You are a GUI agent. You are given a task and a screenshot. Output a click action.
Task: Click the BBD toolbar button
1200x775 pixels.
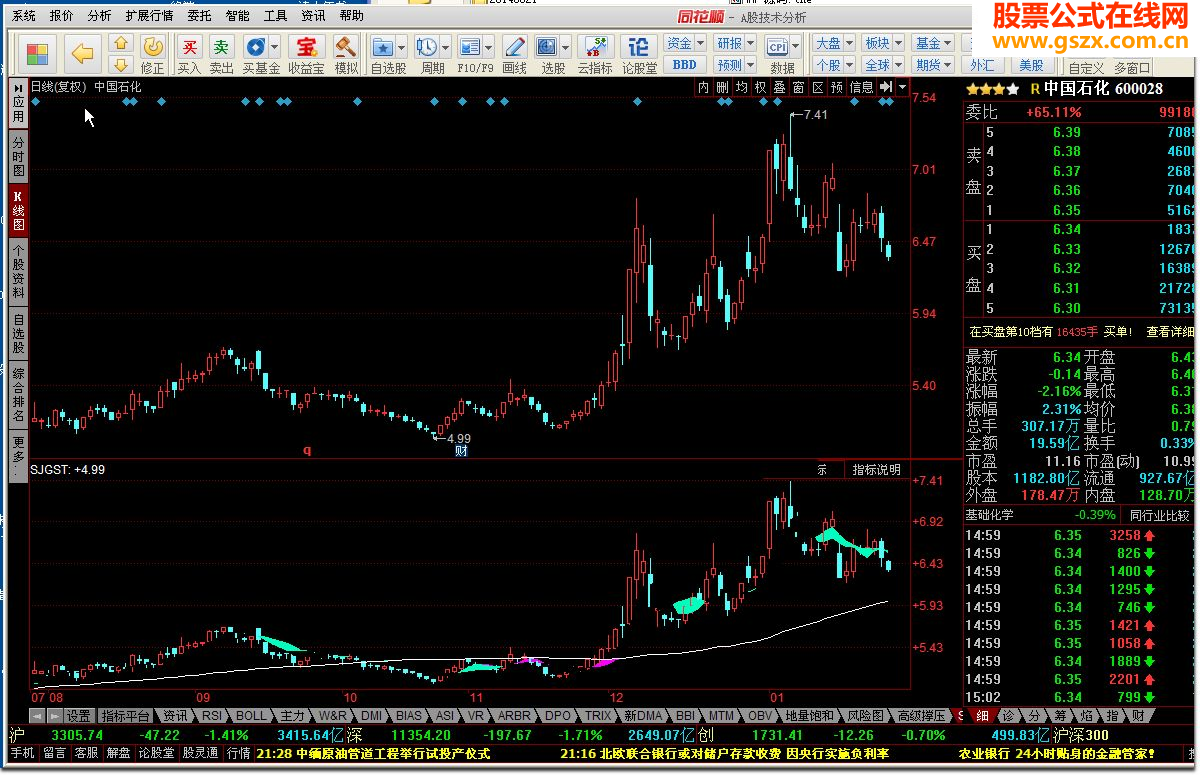(x=684, y=64)
